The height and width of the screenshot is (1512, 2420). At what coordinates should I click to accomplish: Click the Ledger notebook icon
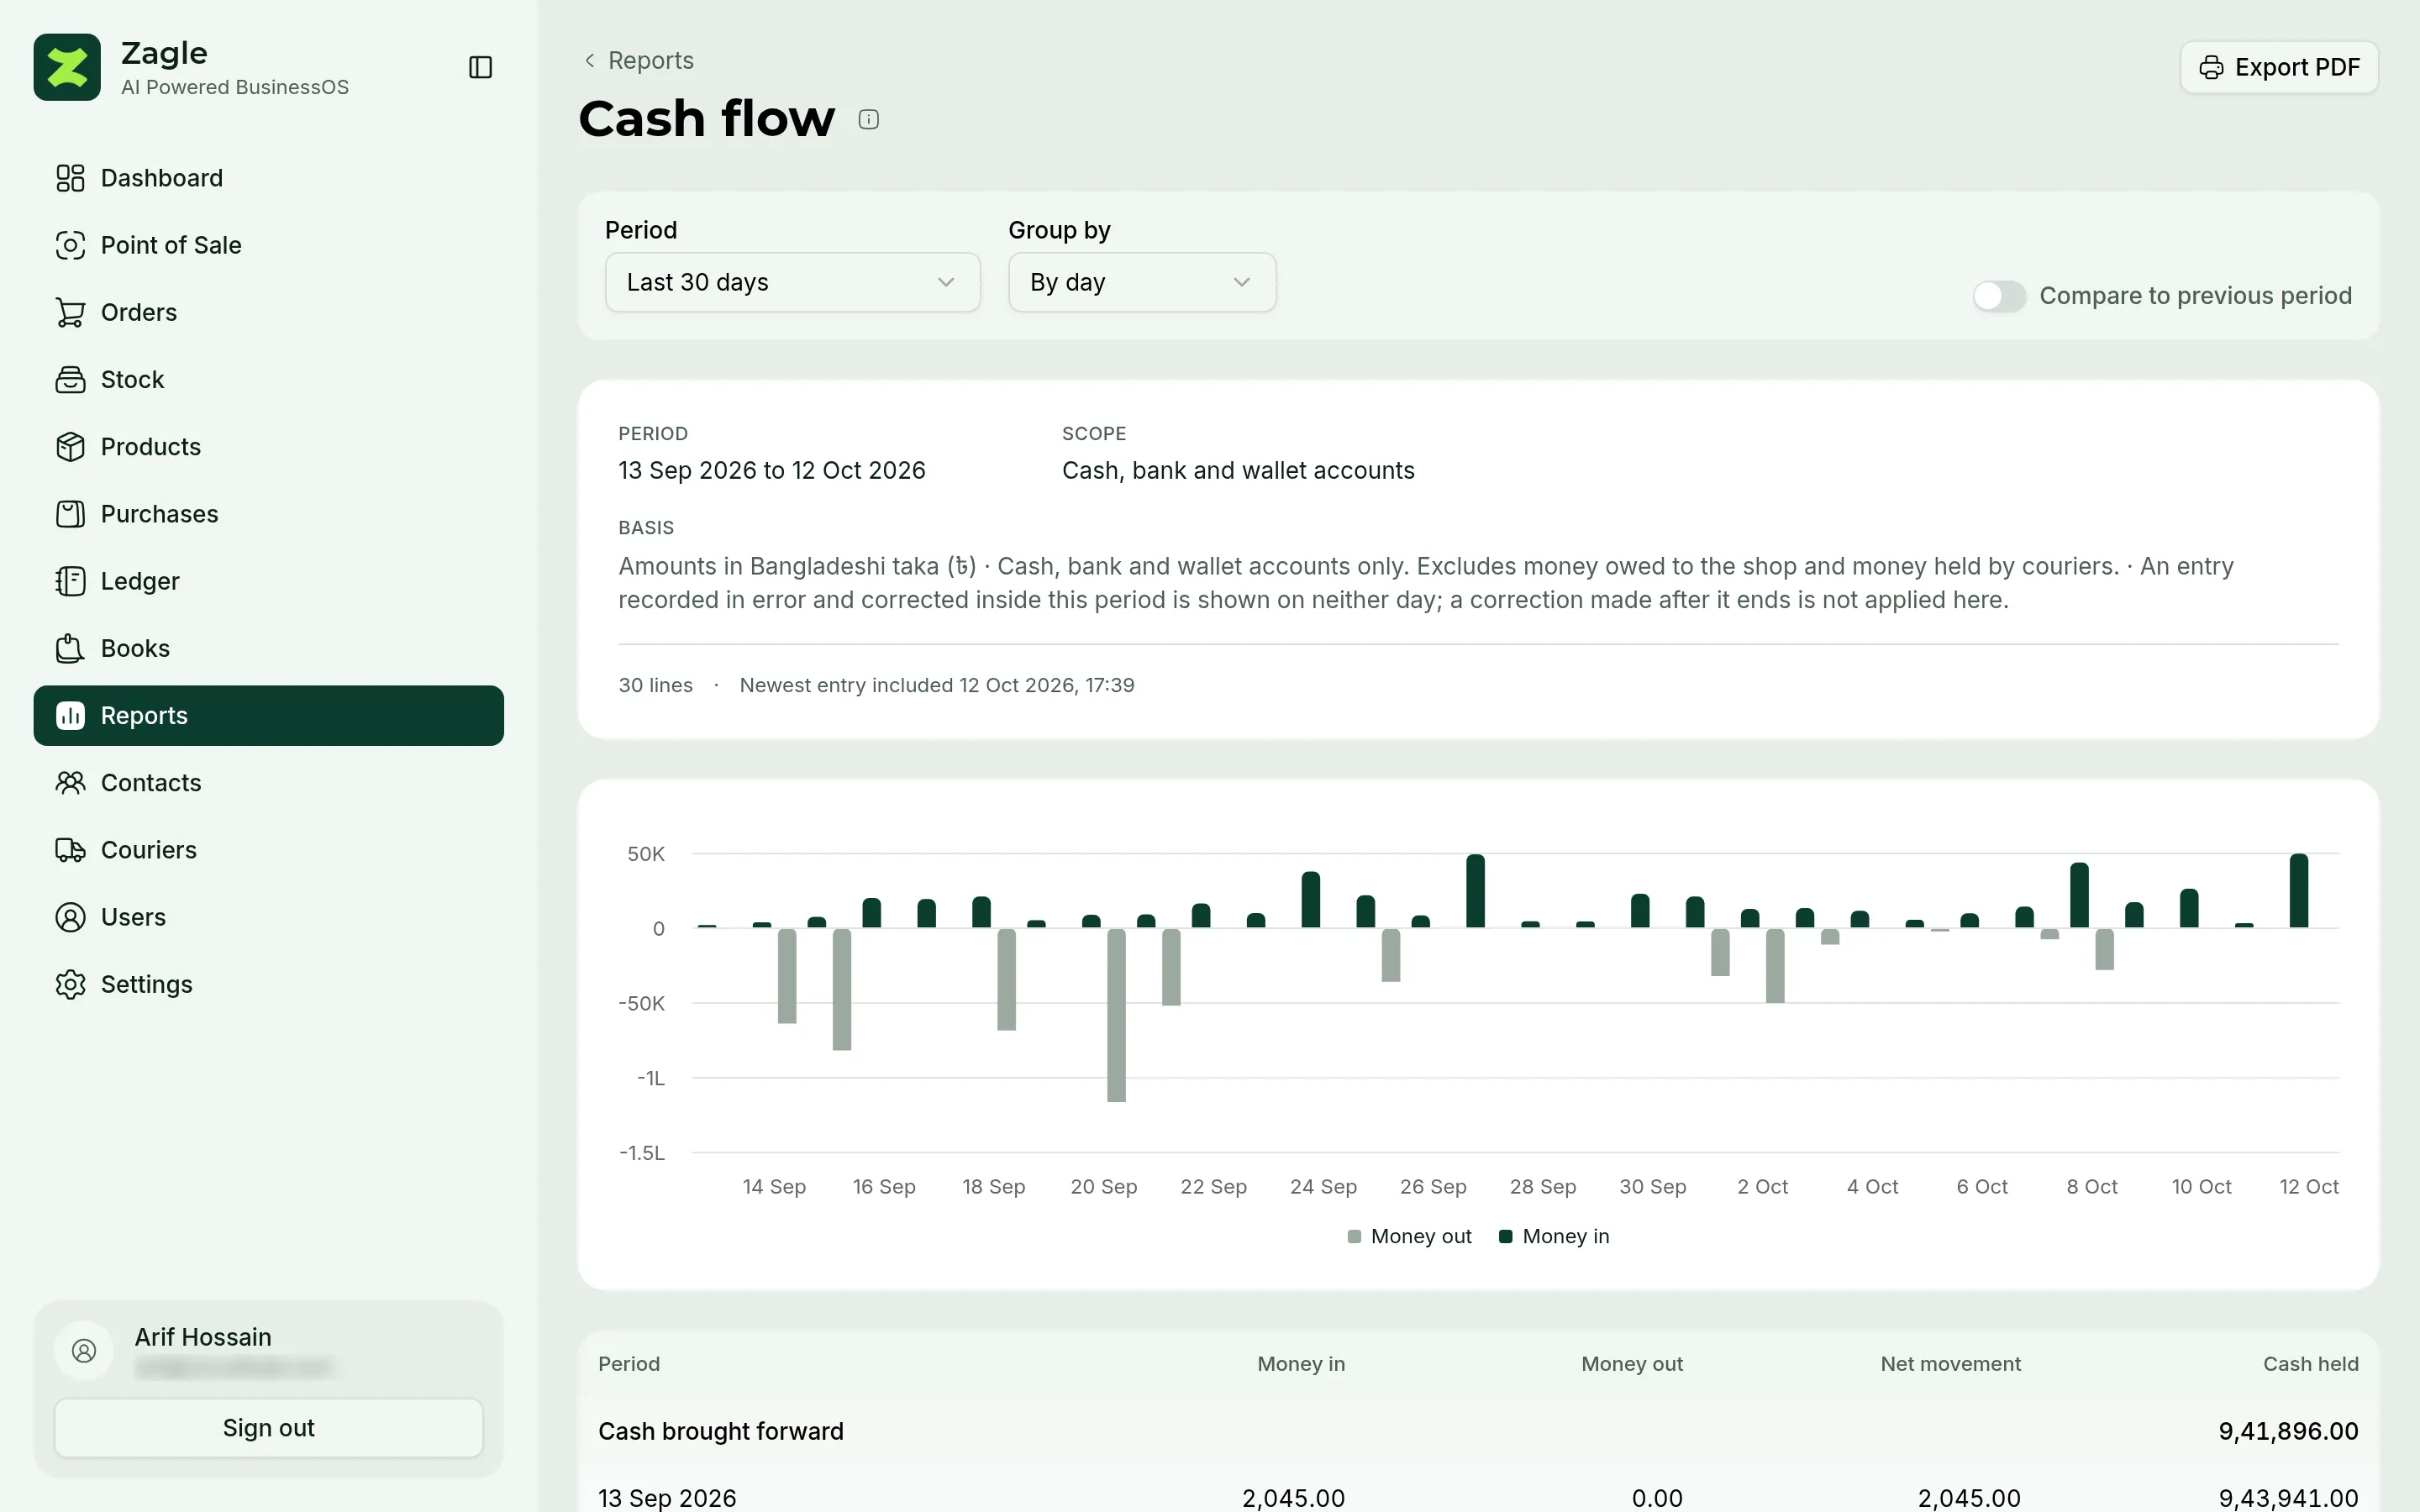[x=70, y=581]
